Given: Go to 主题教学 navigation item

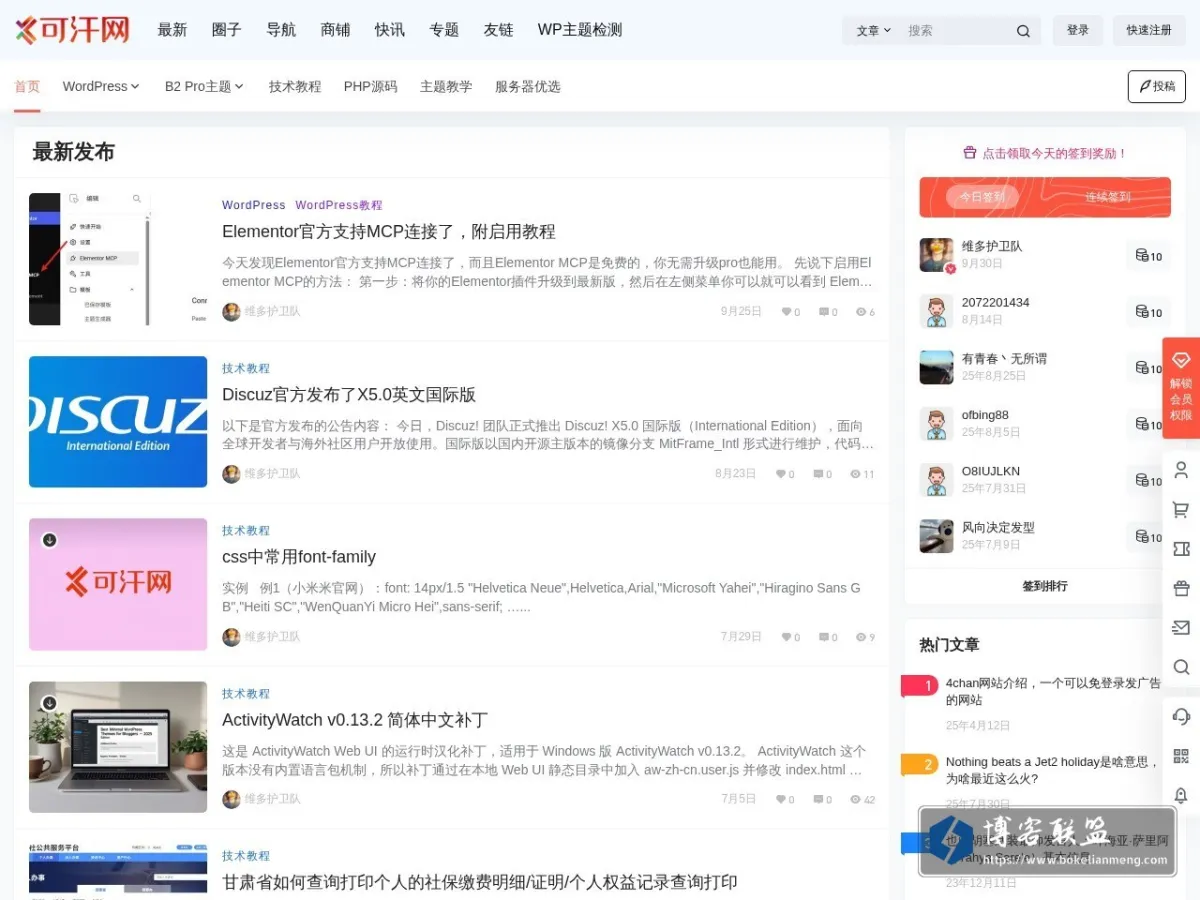Looking at the screenshot, I should pyautogui.click(x=446, y=87).
